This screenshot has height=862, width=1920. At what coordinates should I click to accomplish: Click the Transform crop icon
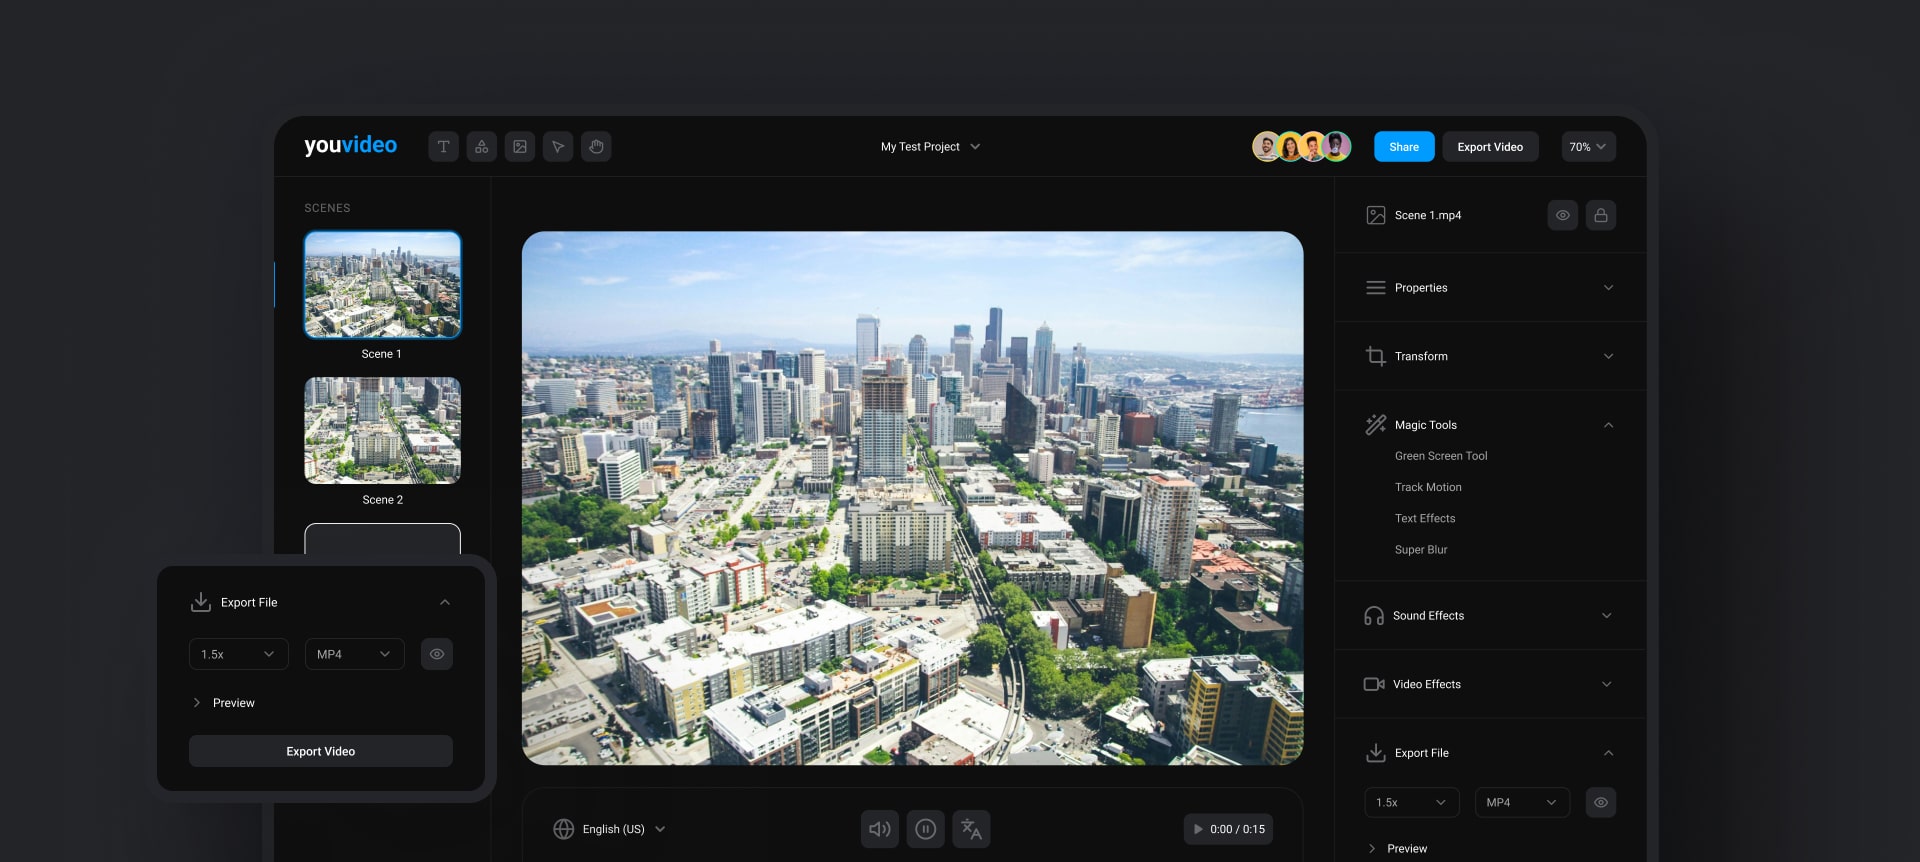1376,356
